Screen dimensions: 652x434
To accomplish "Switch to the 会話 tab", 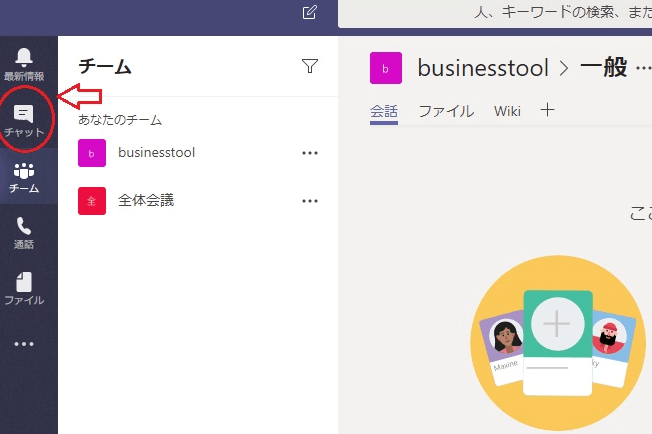I will tap(383, 111).
